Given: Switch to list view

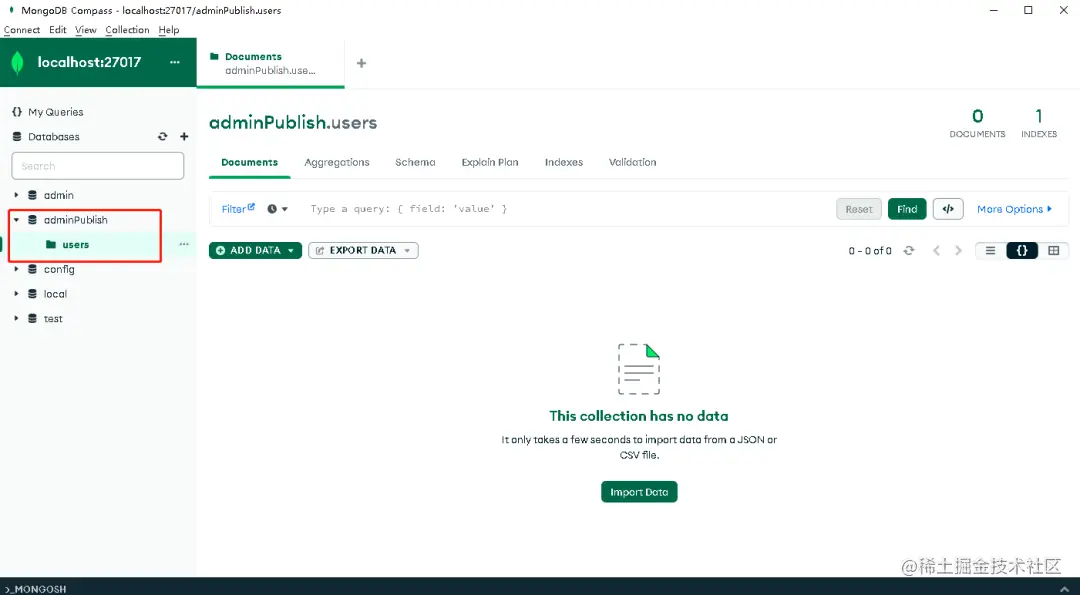Looking at the screenshot, I should tap(990, 251).
